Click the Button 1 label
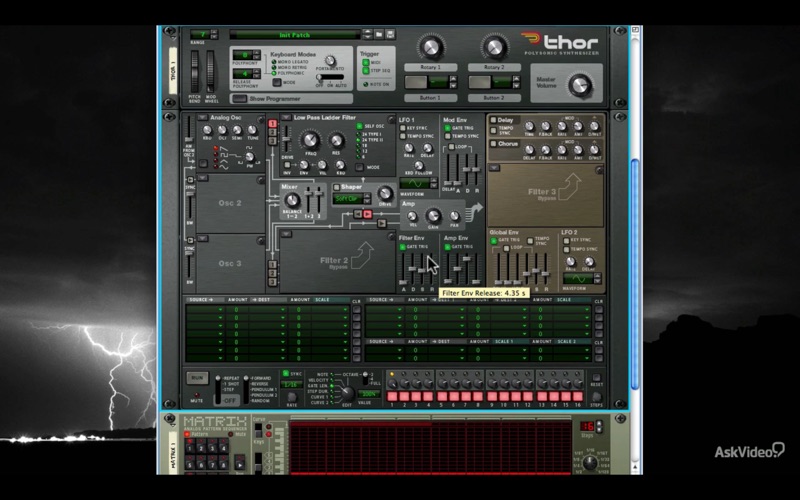800x500 pixels. pos(431,97)
